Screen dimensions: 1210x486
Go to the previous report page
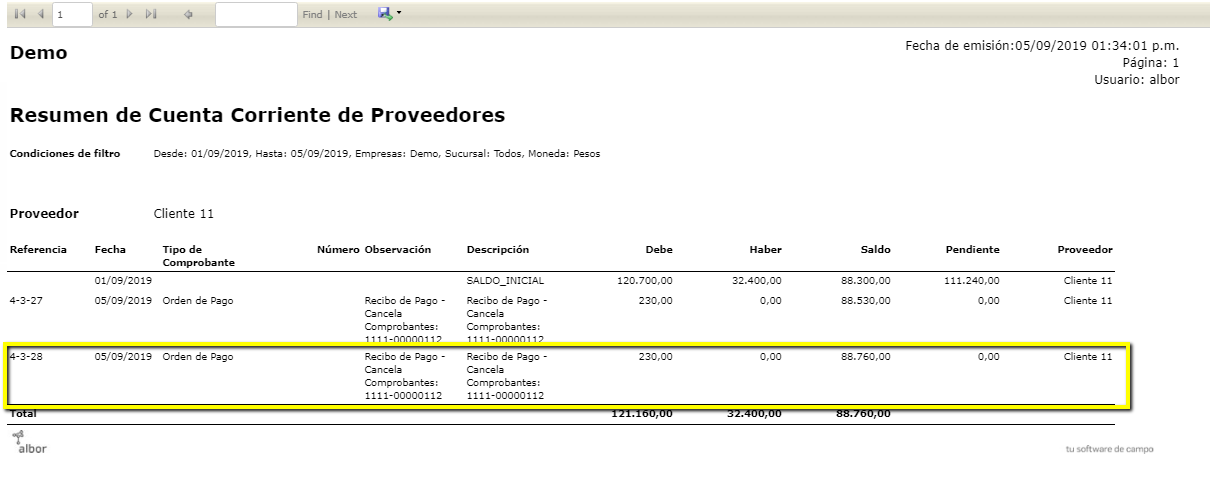coord(42,15)
